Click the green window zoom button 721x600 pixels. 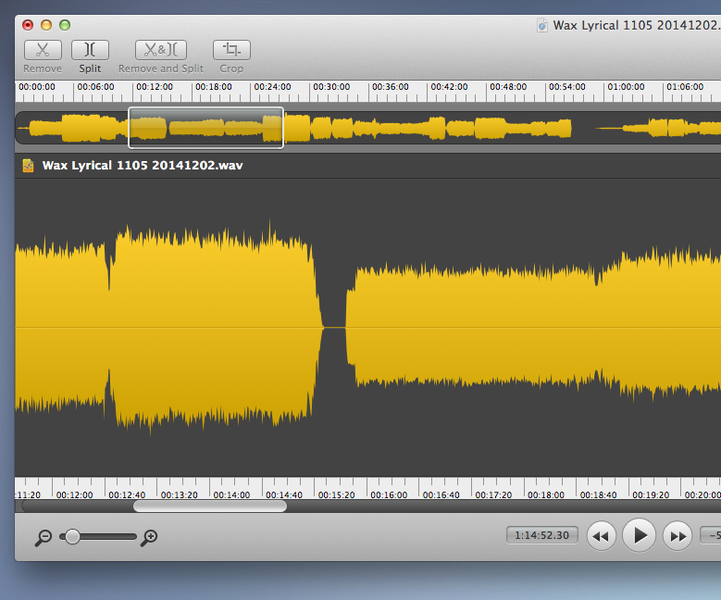pos(65,25)
